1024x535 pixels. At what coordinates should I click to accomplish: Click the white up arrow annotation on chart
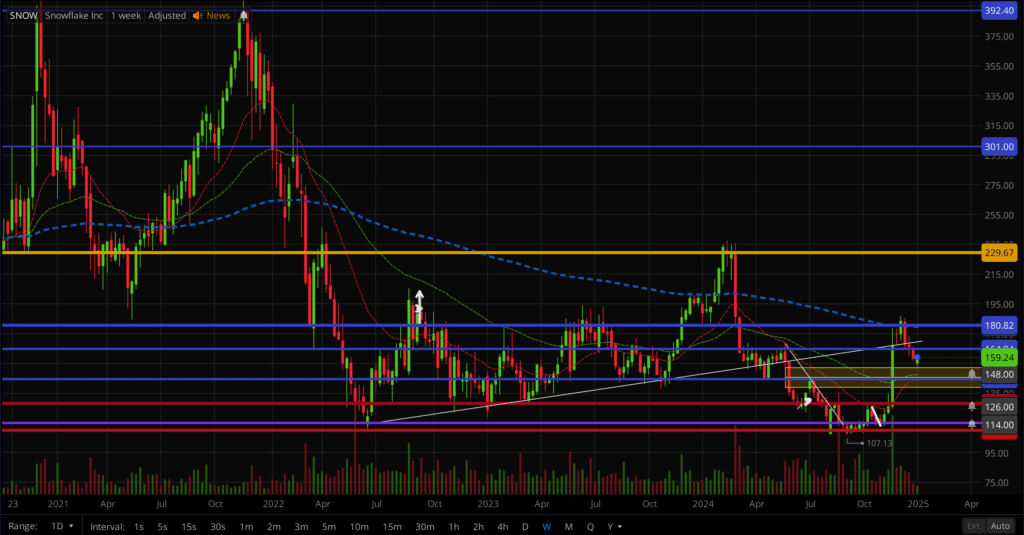[420, 301]
